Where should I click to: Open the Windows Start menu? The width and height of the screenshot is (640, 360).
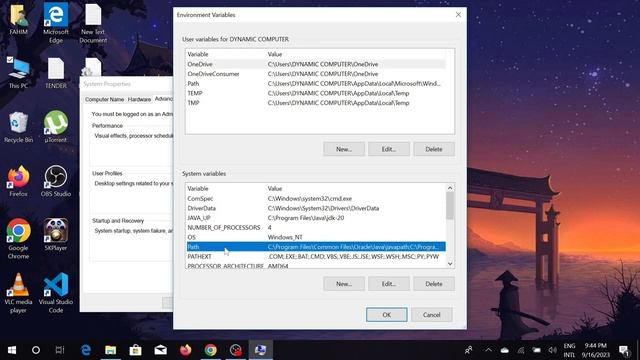click(12, 350)
